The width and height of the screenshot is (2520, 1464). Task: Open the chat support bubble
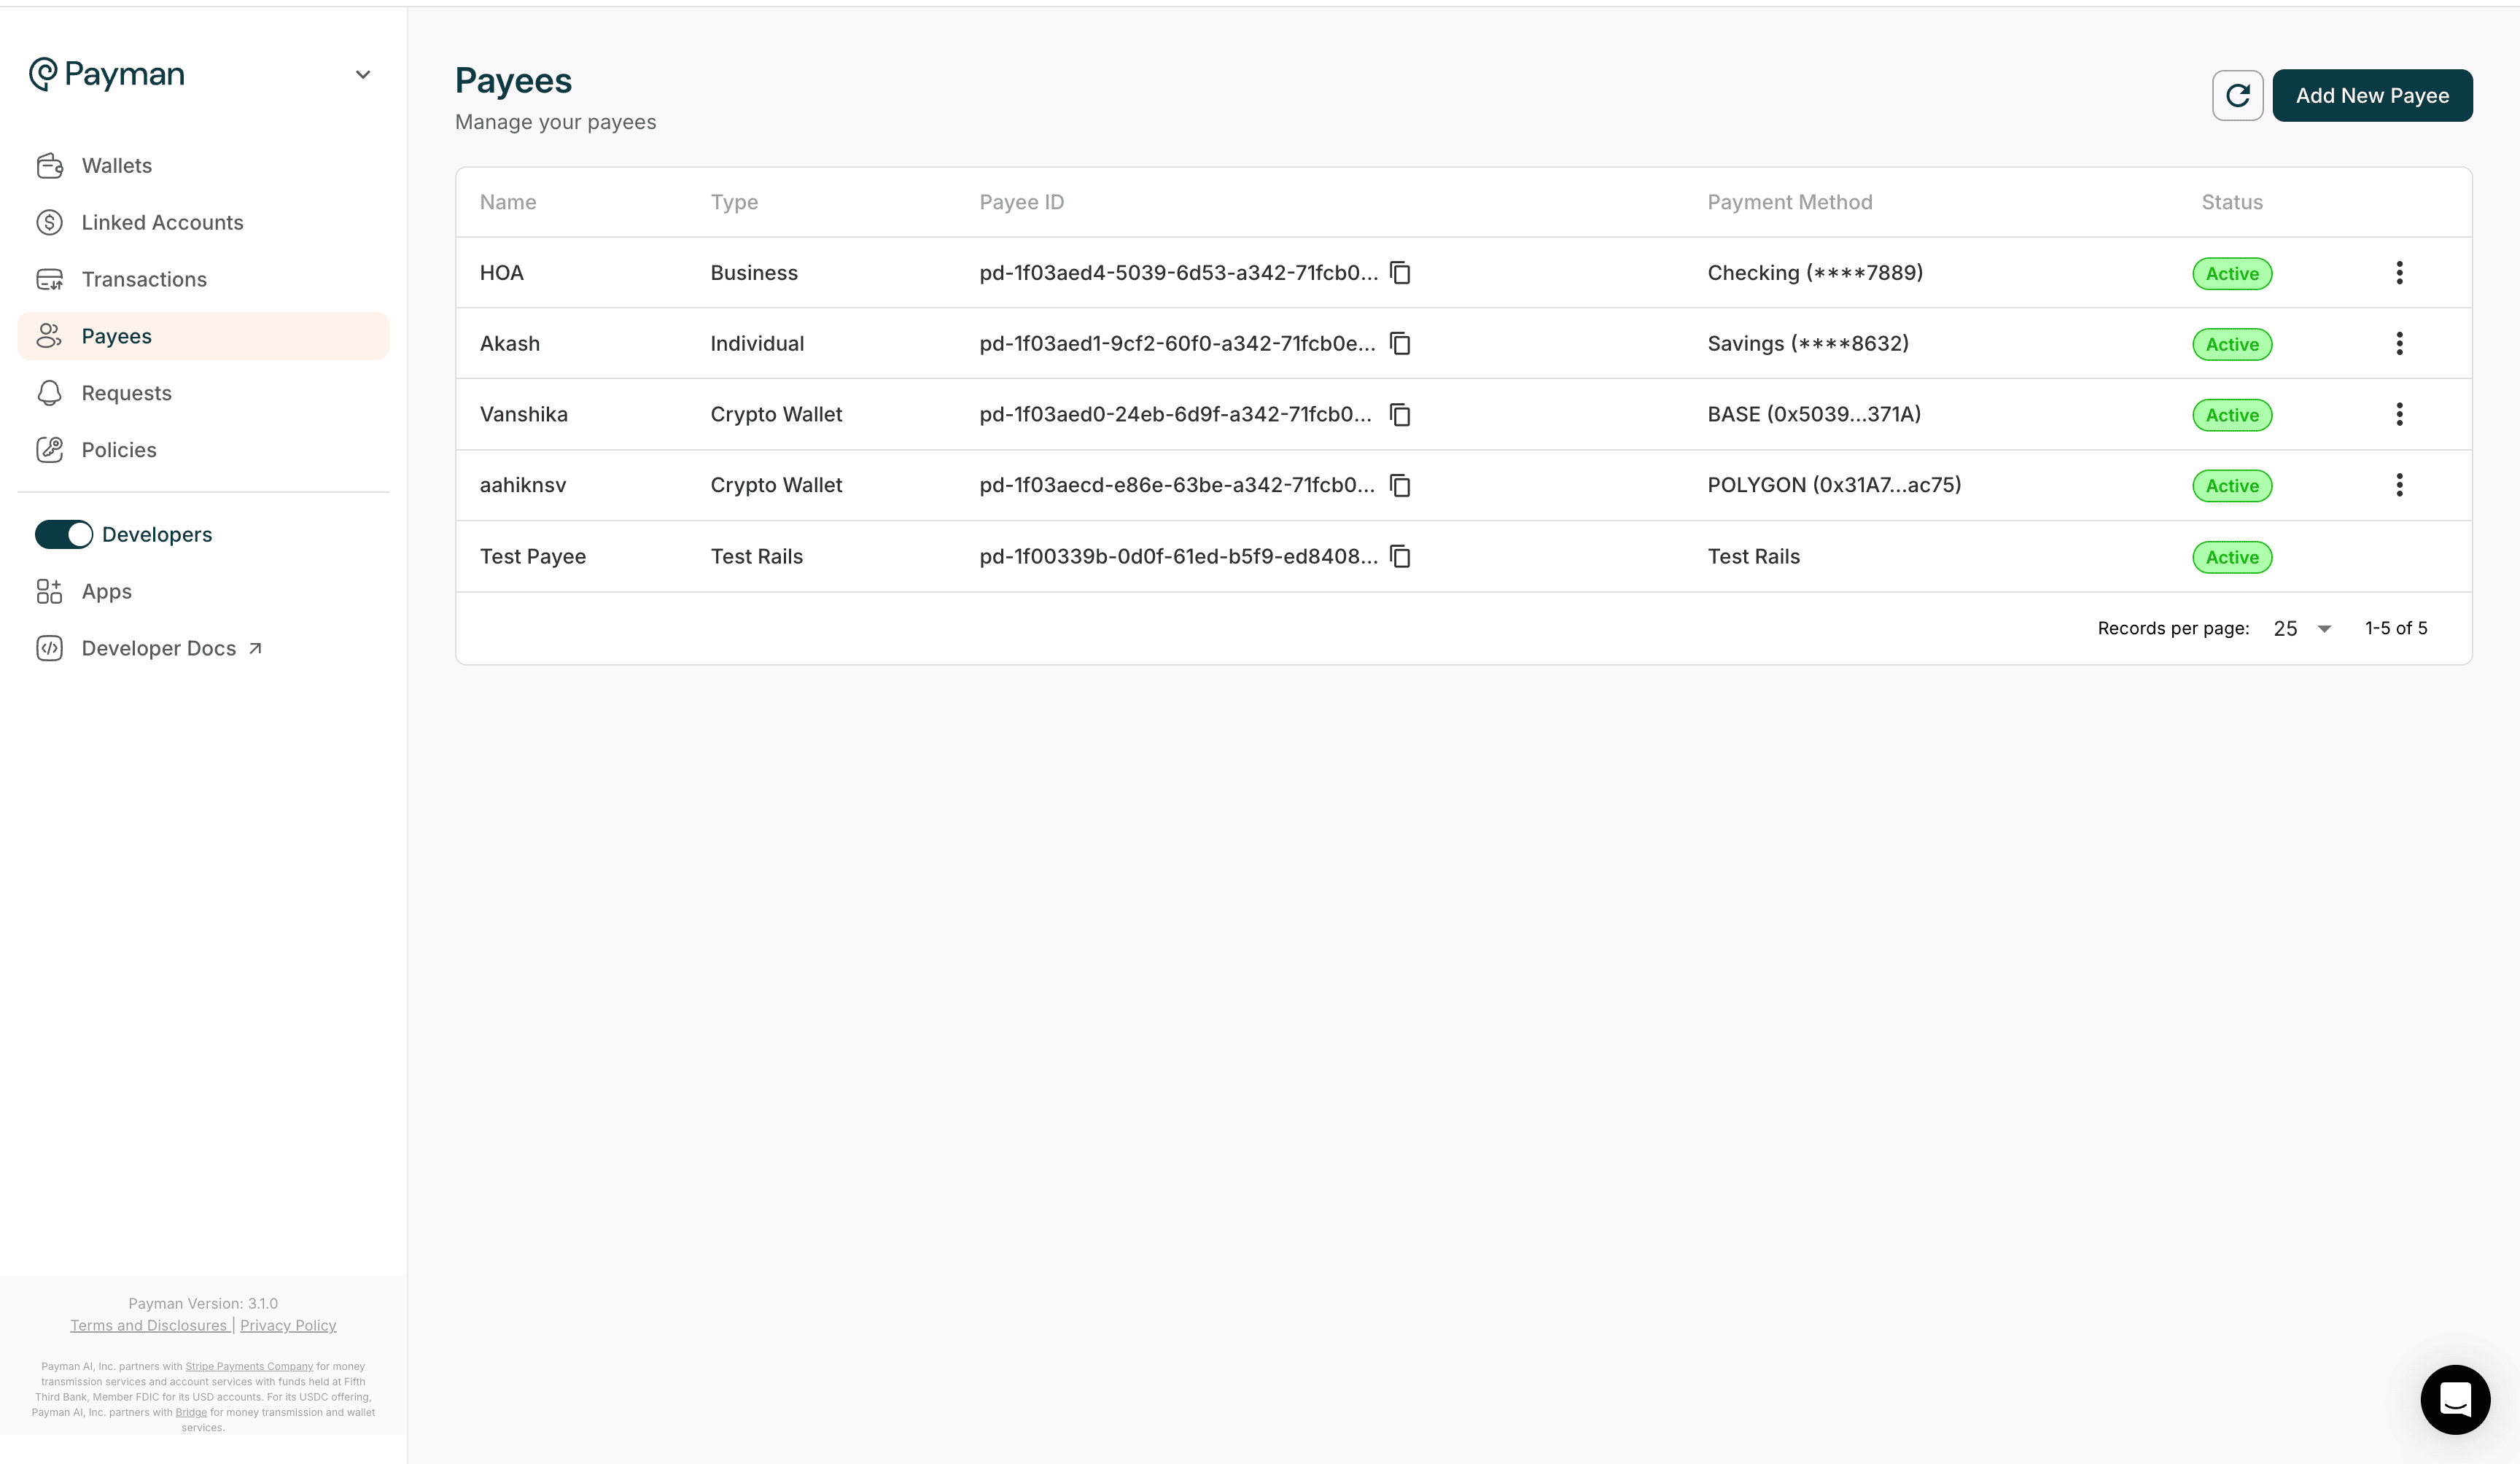[2455, 1399]
